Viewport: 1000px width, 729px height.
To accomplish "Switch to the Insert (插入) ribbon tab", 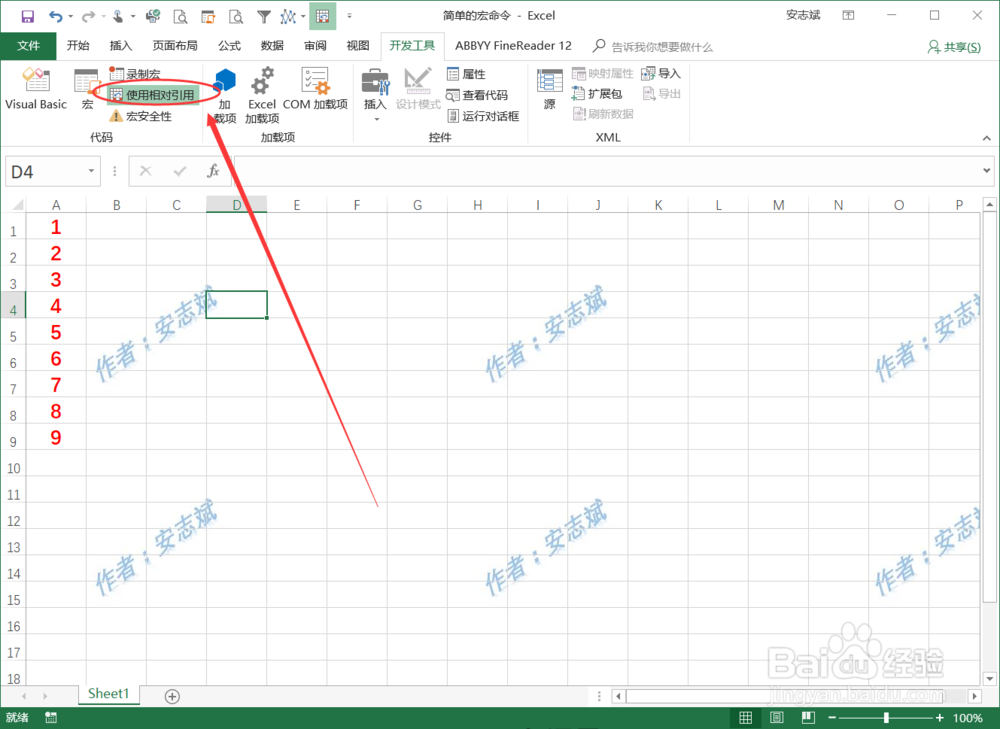I will click(x=121, y=46).
